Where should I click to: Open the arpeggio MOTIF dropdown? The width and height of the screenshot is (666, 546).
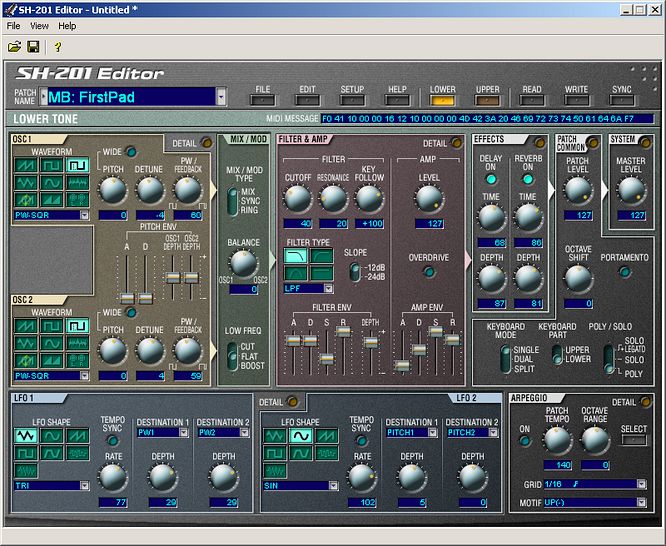click(641, 503)
